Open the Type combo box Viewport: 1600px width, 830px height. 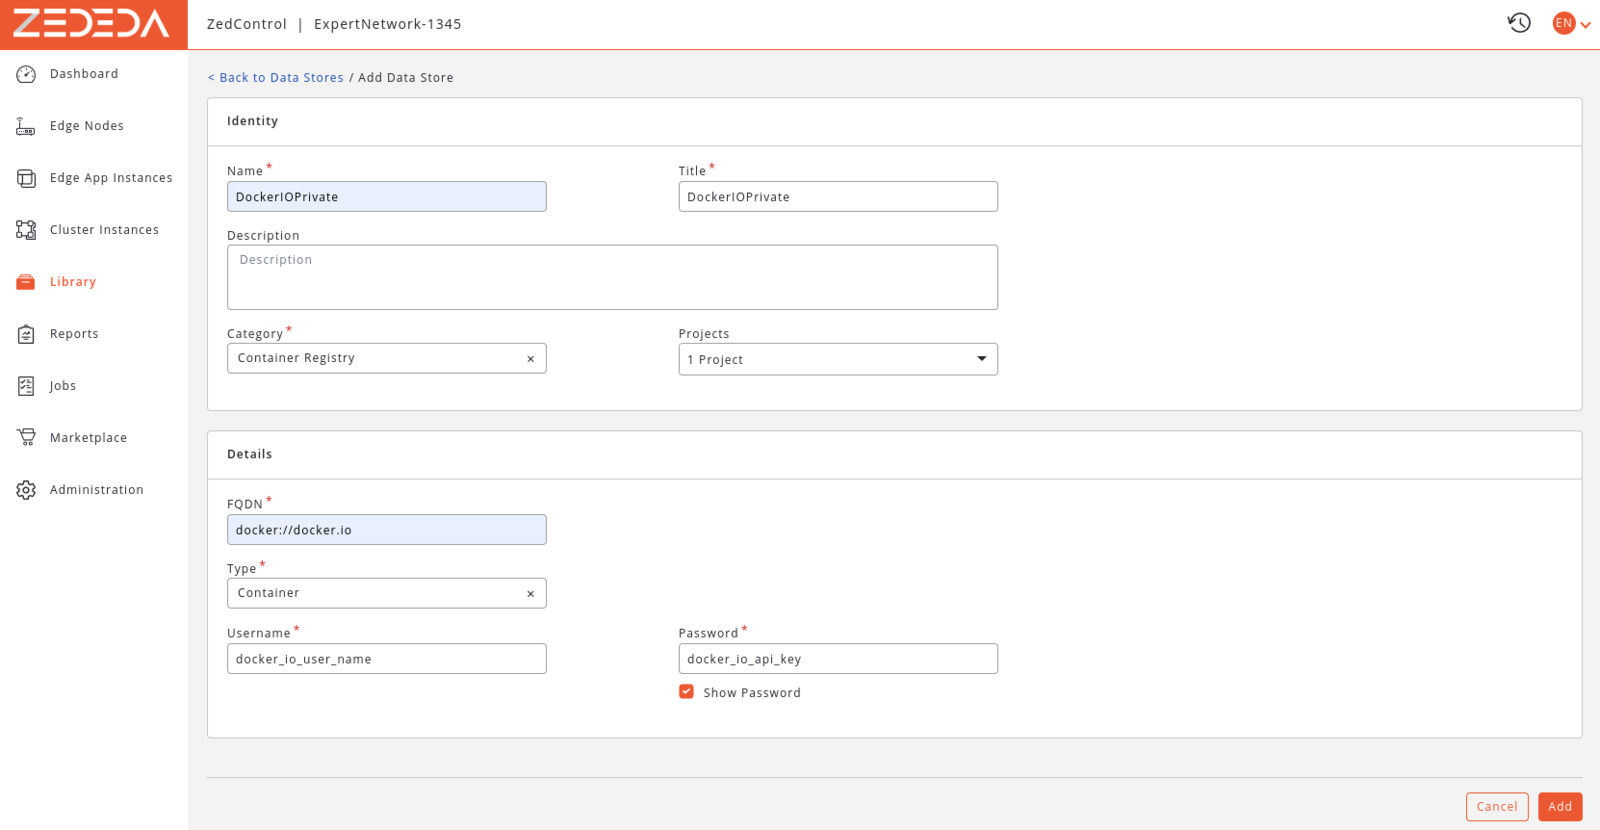pos(386,593)
